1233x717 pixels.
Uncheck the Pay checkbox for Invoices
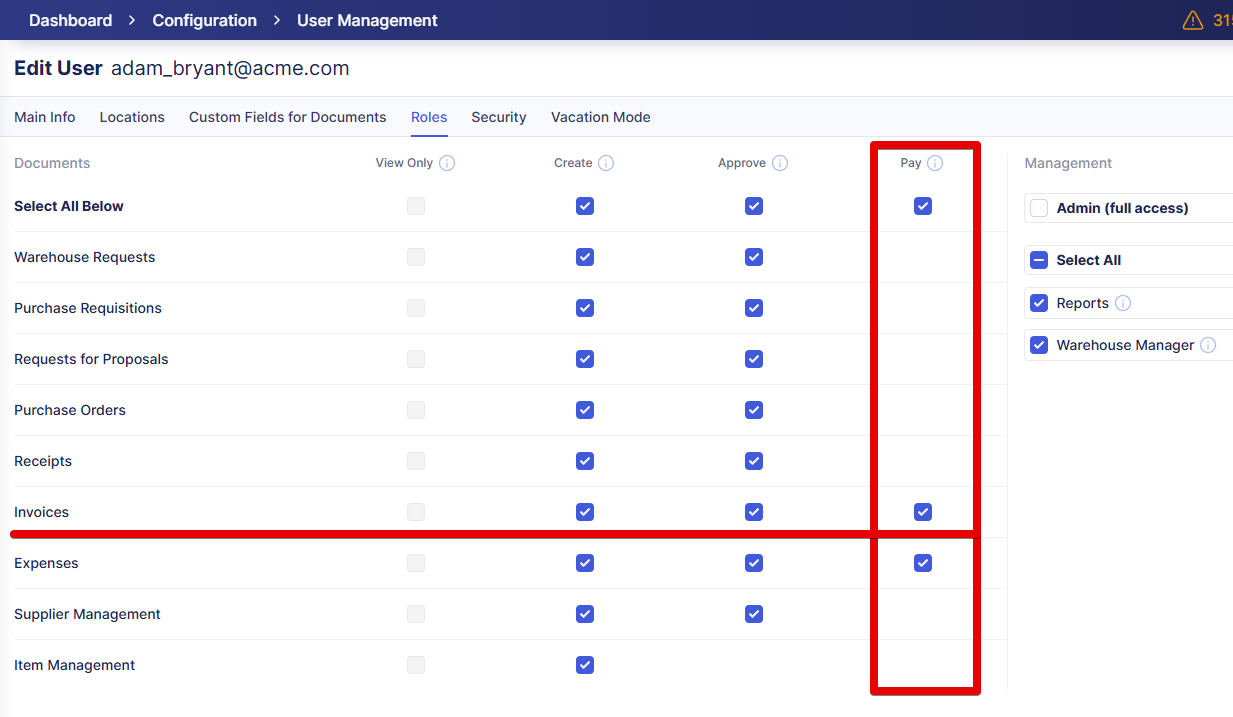923,512
